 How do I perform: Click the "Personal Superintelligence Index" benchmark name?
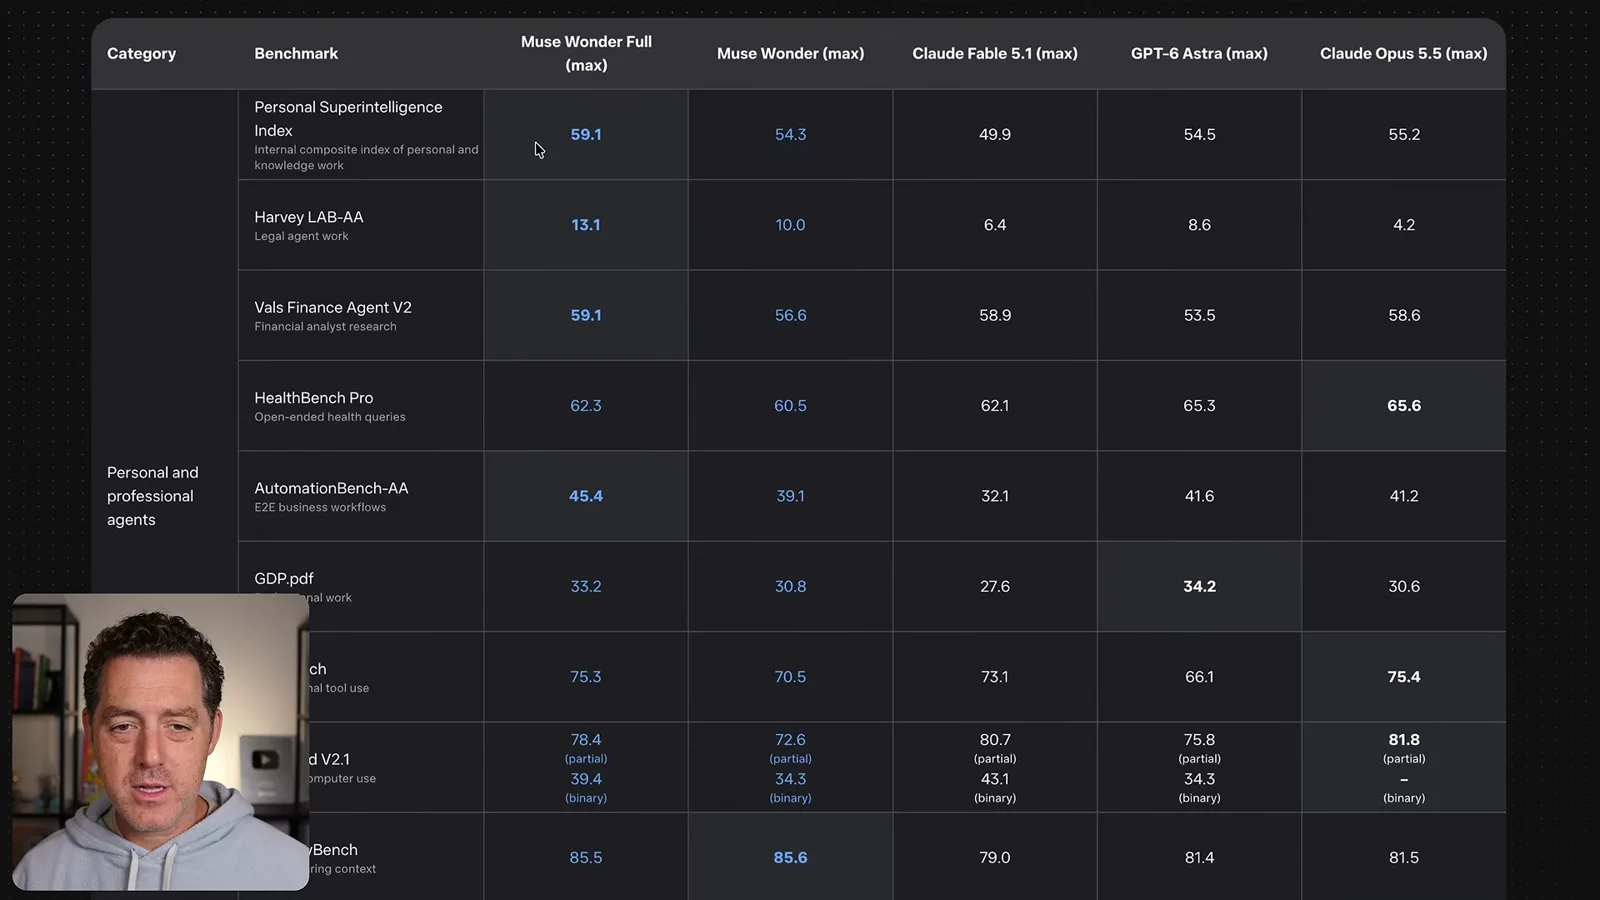coord(348,119)
